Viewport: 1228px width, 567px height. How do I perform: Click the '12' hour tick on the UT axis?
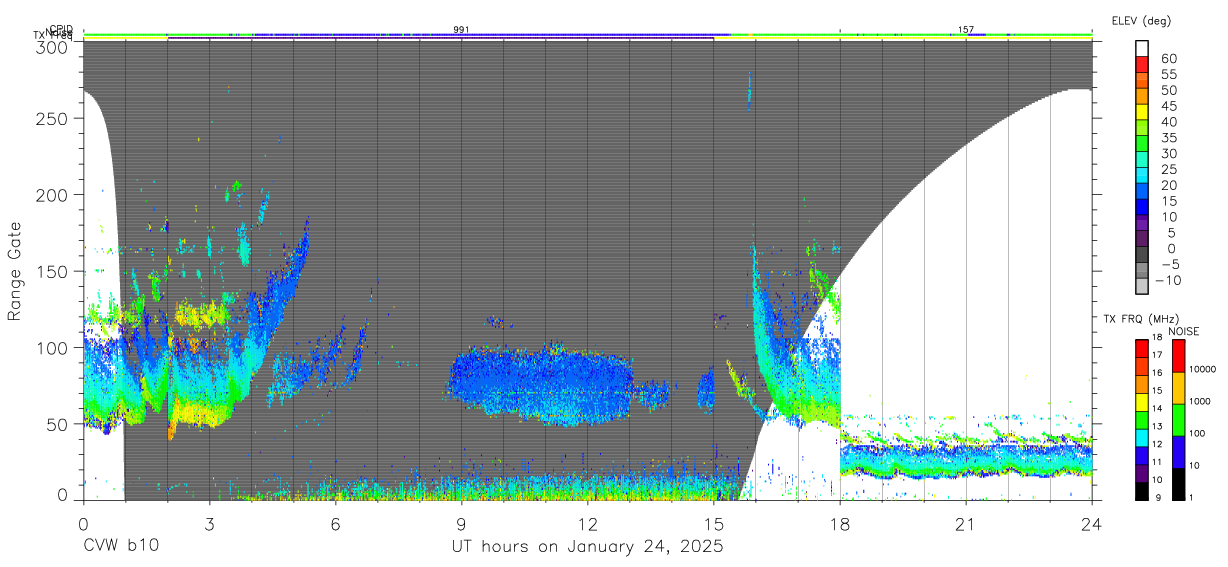[x=587, y=523]
